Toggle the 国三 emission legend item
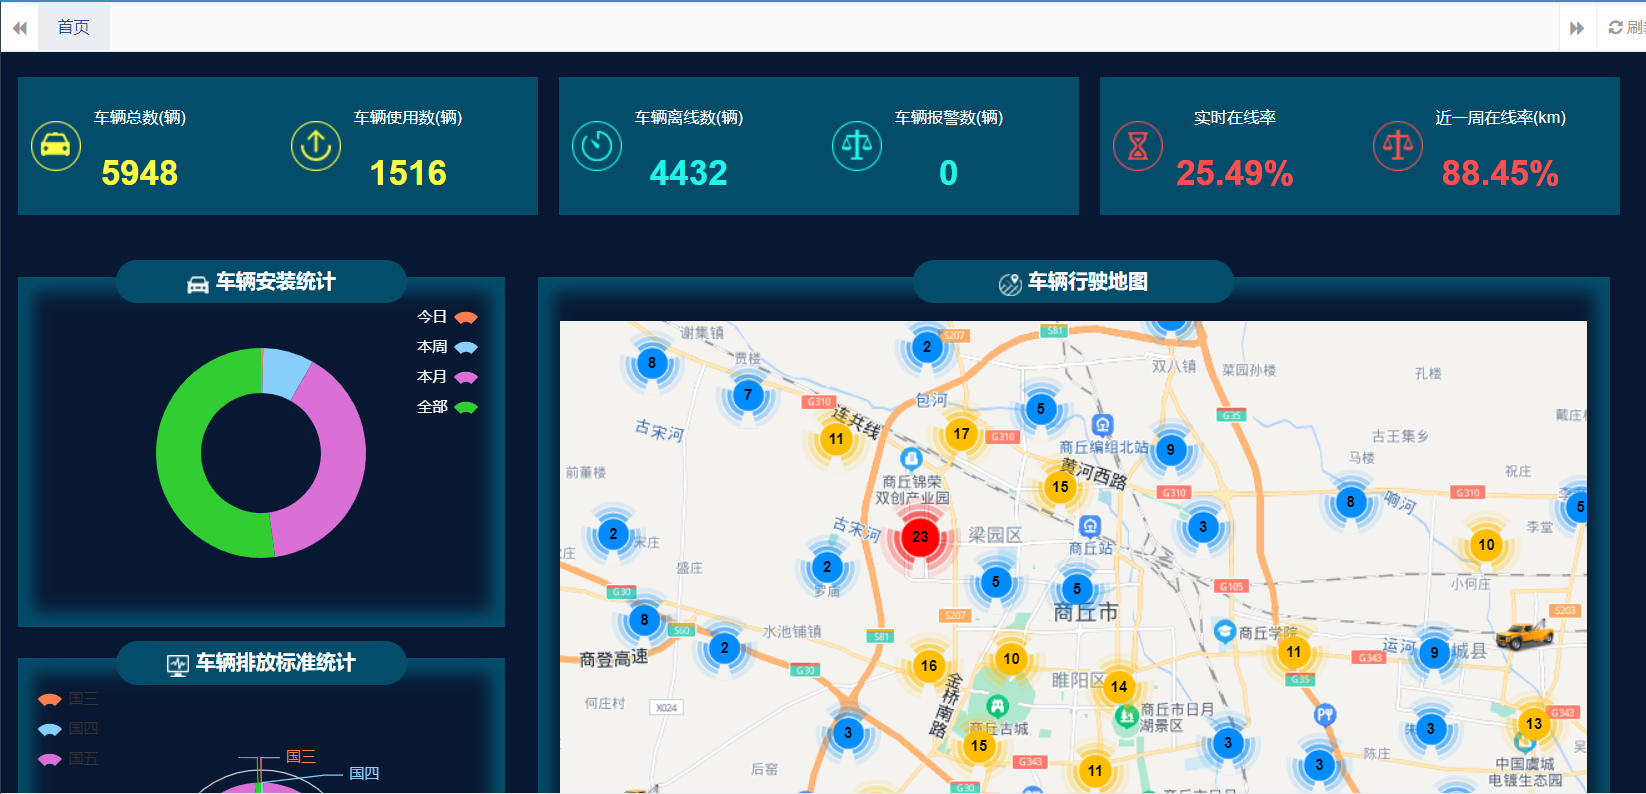The image size is (1646, 794). [x=67, y=699]
